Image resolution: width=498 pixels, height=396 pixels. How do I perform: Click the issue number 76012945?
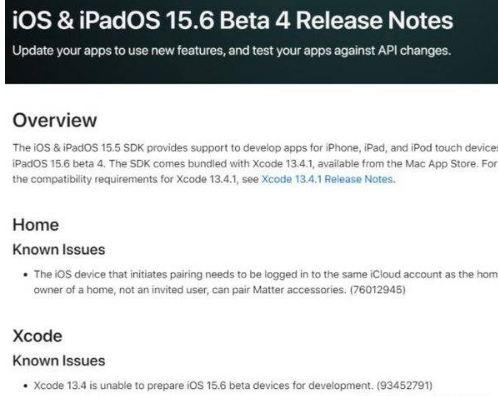coord(378,289)
